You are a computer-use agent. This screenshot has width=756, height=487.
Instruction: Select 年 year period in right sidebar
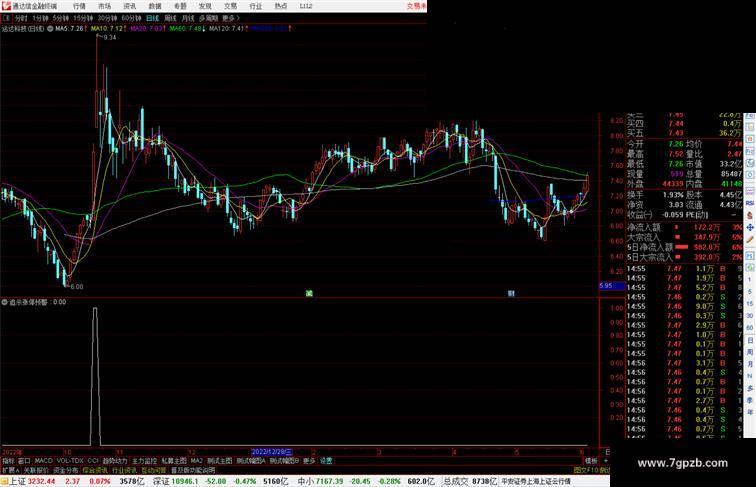[x=750, y=412]
